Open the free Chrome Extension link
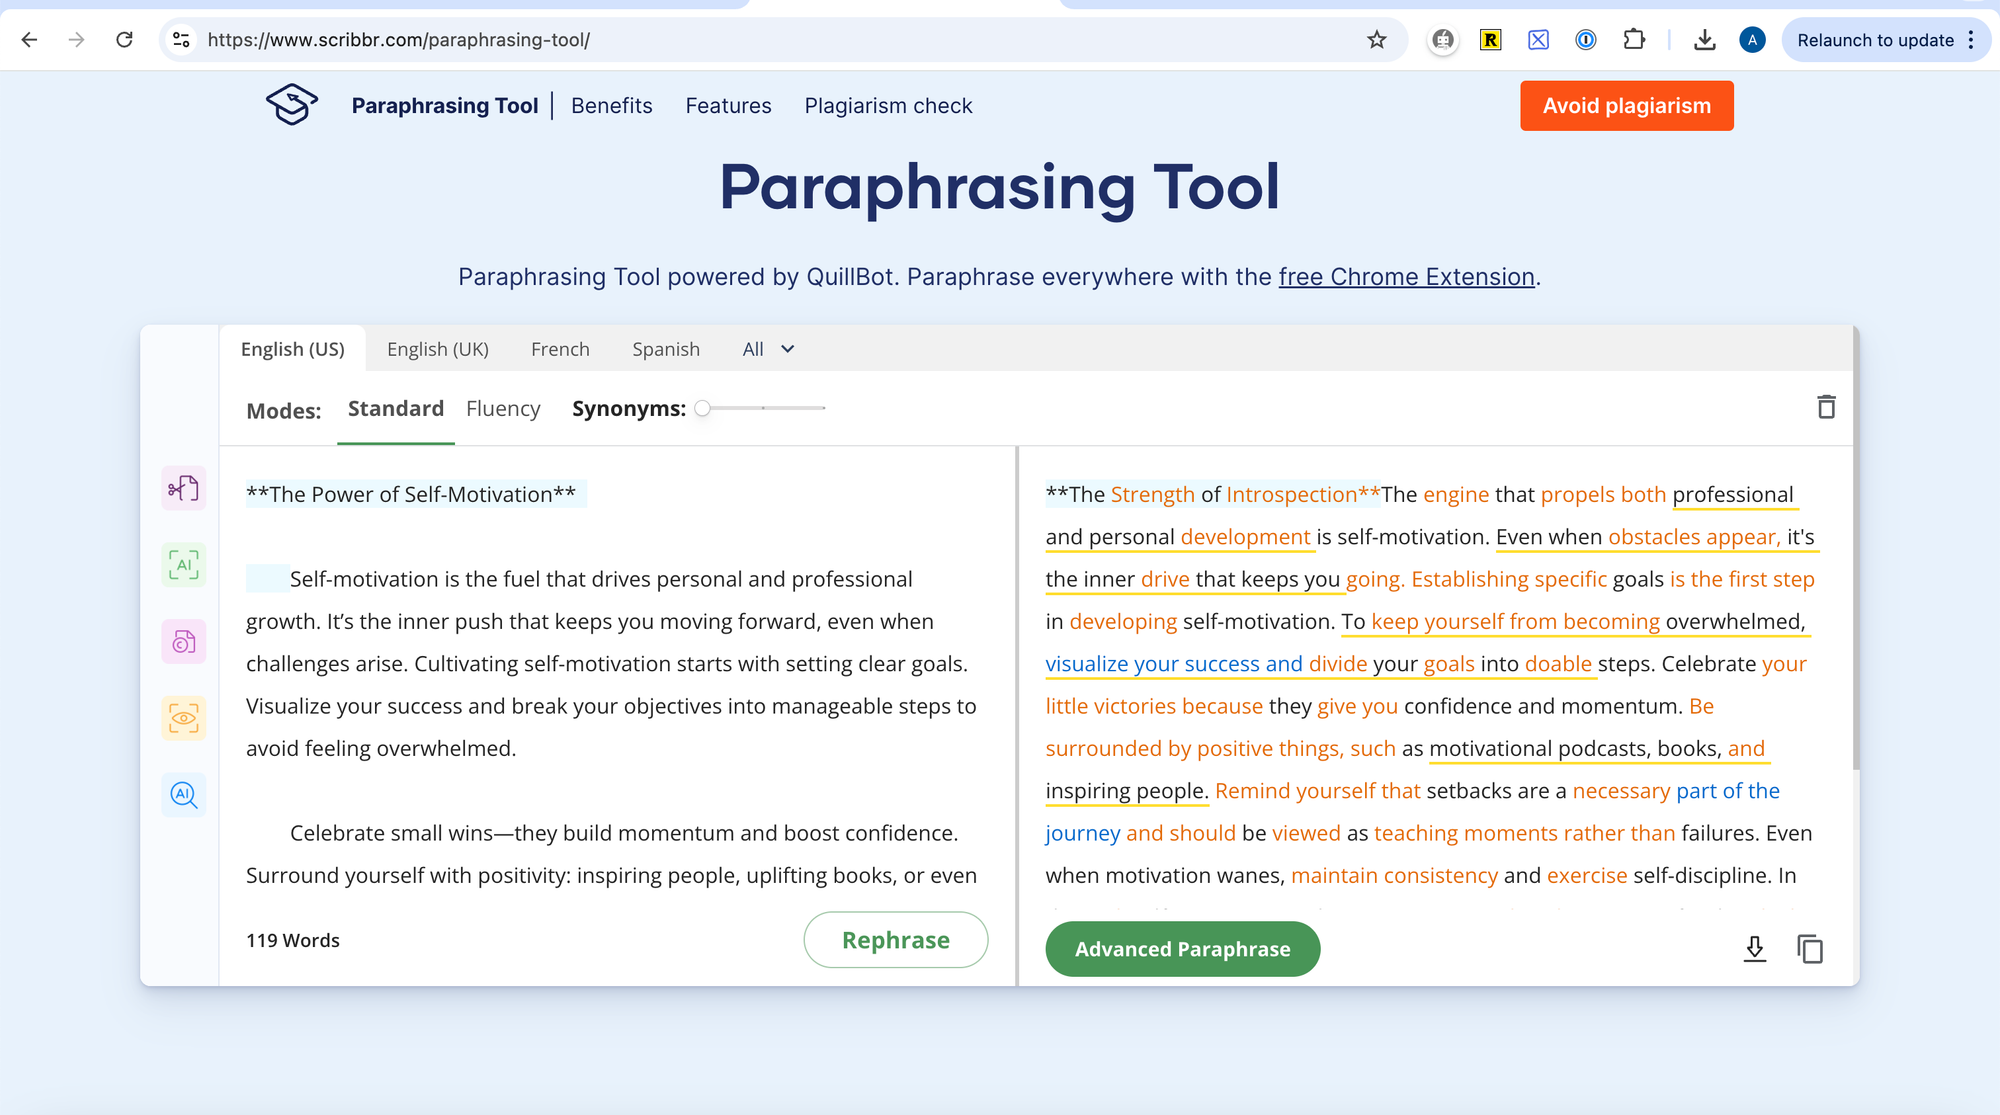Viewport: 2000px width, 1115px height. point(1406,277)
